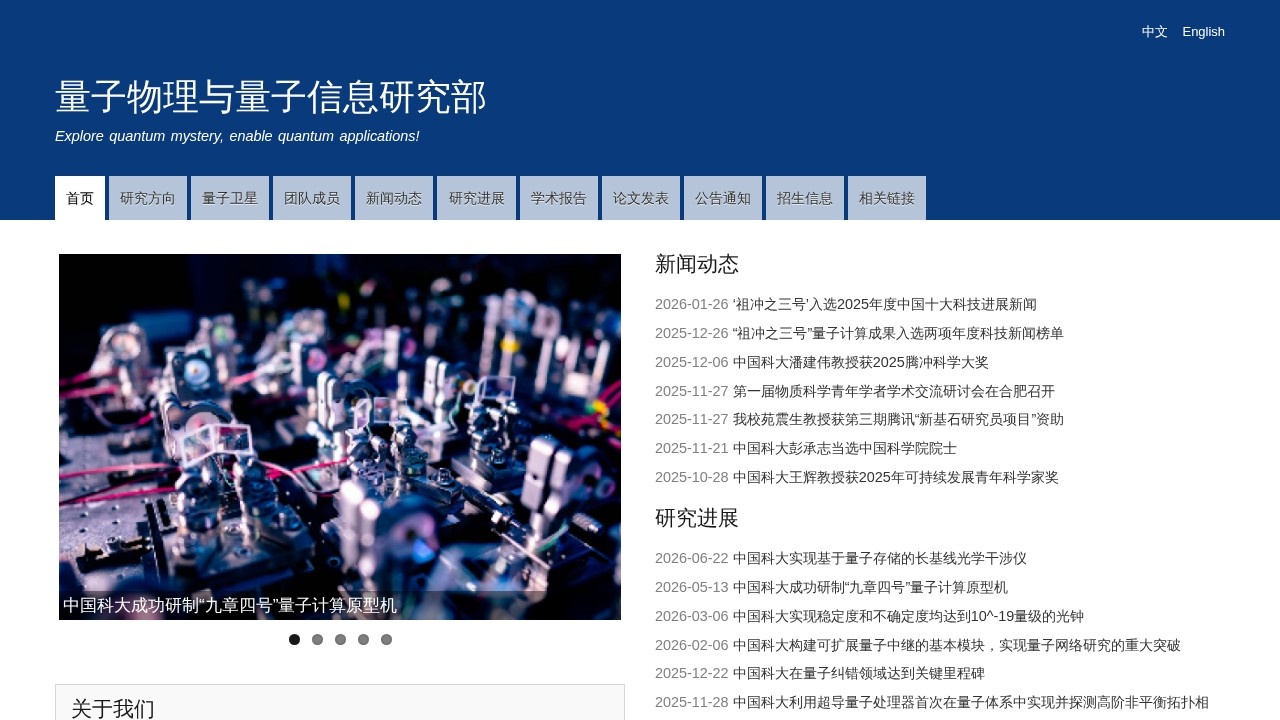Open the 新闻动态 section heading
This screenshot has height=720, width=1280.
[697, 264]
